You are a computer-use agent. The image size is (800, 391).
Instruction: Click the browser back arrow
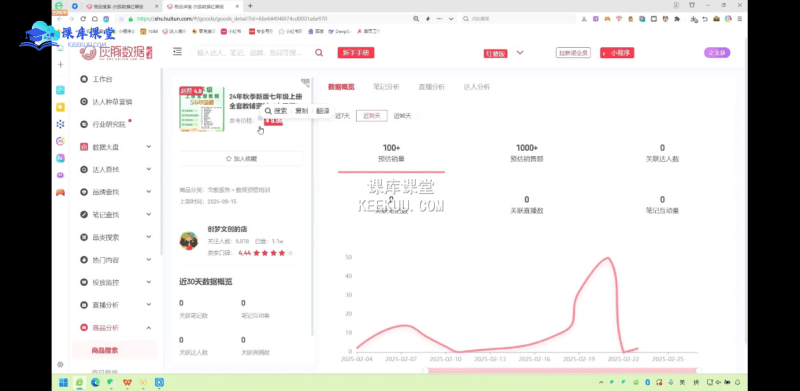pos(60,19)
